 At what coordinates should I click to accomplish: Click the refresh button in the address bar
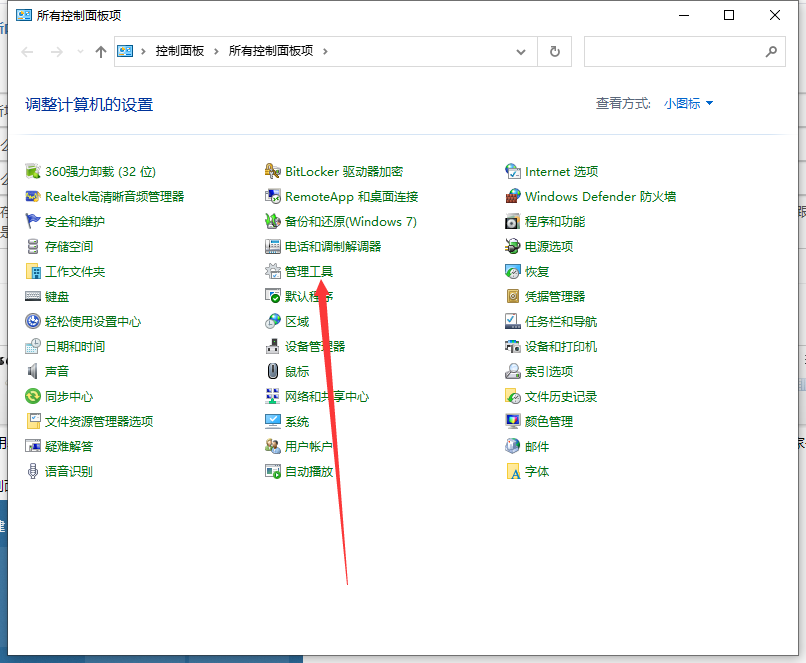tap(555, 51)
